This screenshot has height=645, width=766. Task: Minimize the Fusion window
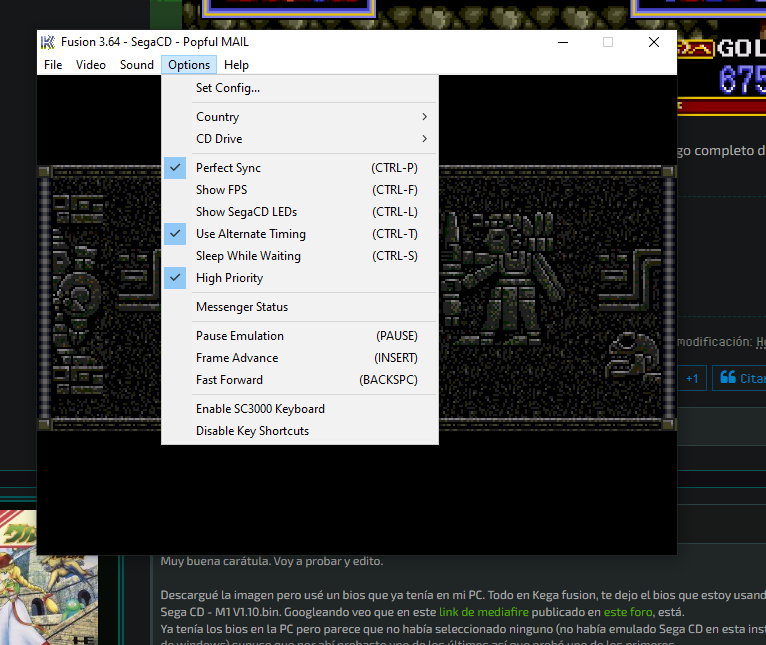pyautogui.click(x=563, y=43)
